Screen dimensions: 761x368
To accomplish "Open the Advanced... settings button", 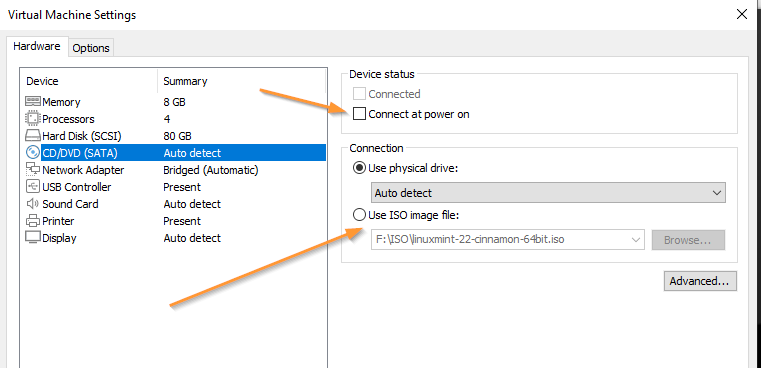I will click(x=700, y=281).
